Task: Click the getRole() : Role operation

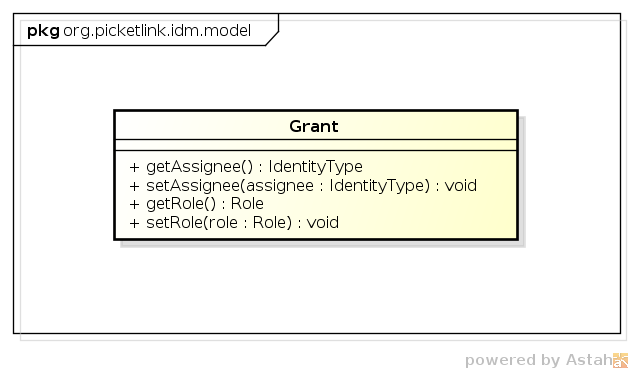Action: tap(196, 204)
